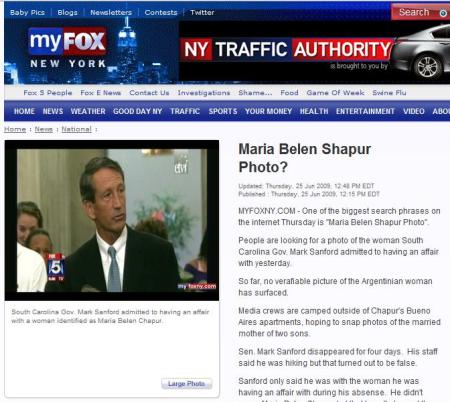The height and width of the screenshot is (402, 450).
Task: Click the Mark Sanford video thumbnail
Action: [112, 220]
